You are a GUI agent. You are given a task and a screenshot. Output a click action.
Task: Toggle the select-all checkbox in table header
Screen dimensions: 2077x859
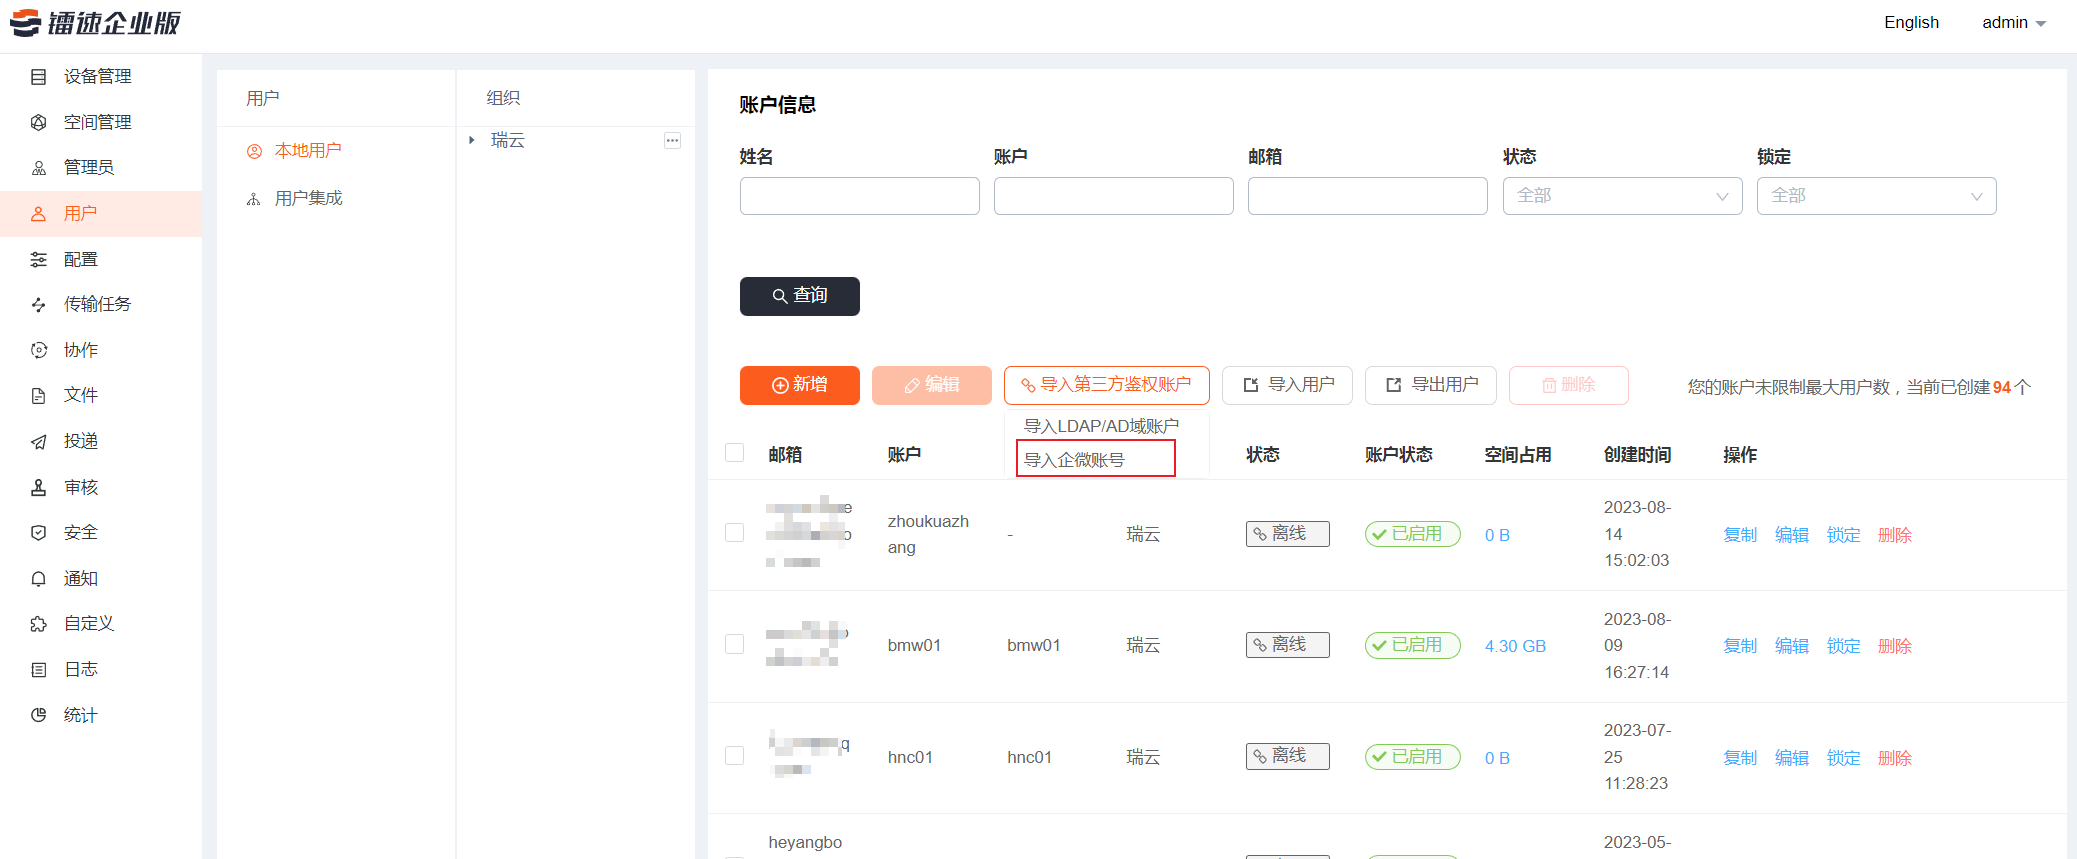(x=735, y=453)
